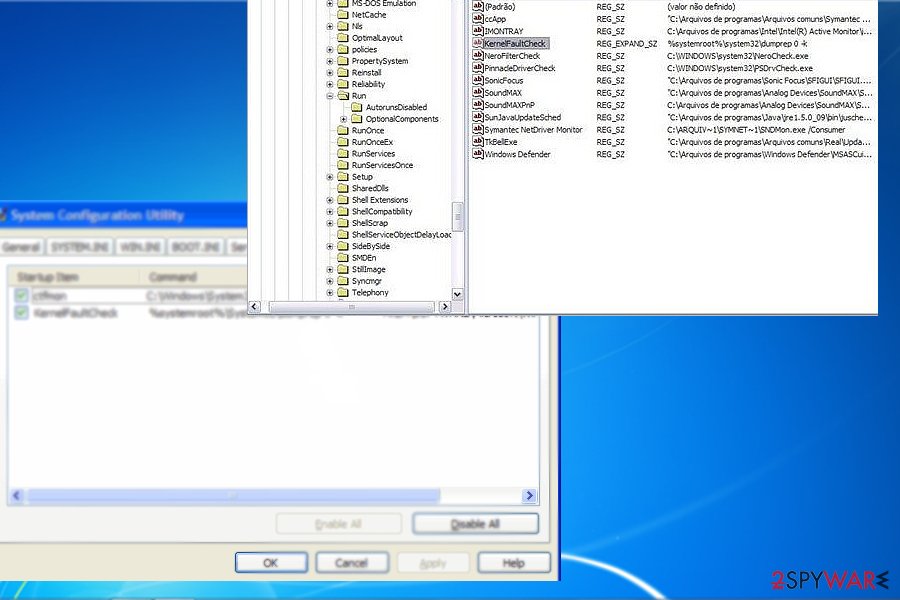Click the (Padrão) default value icon
The height and width of the screenshot is (600, 900).
click(478, 6)
